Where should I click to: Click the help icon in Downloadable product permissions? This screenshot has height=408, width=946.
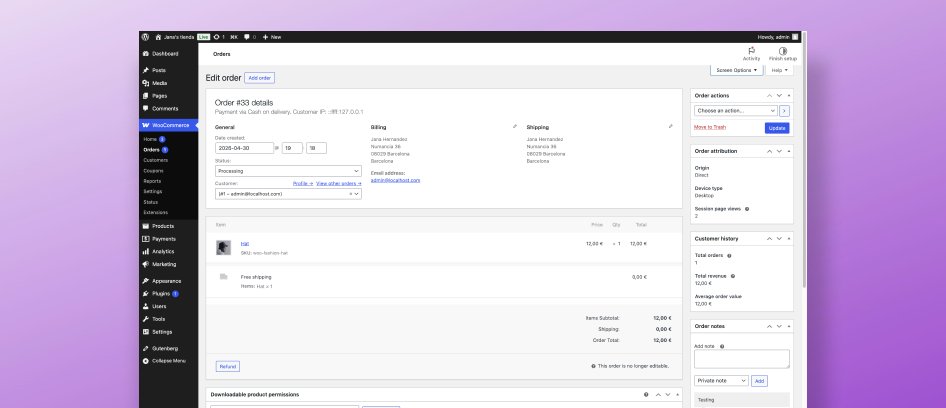[x=646, y=394]
